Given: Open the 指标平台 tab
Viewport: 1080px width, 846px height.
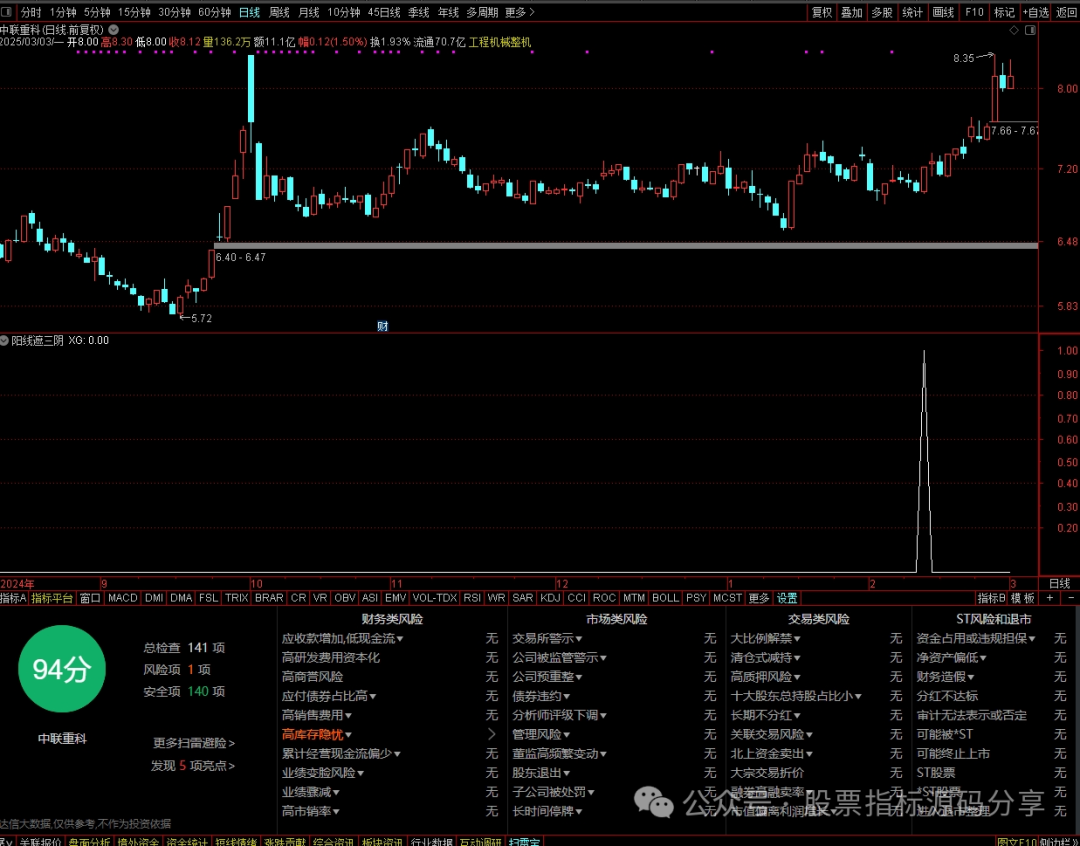Looking at the screenshot, I should 52,598.
